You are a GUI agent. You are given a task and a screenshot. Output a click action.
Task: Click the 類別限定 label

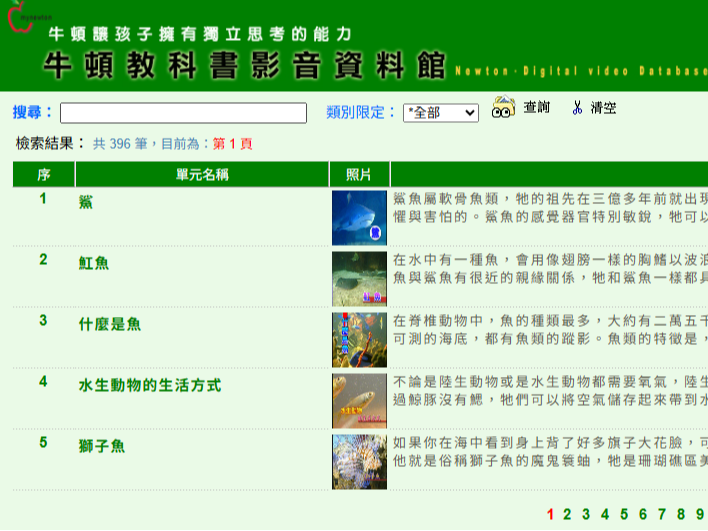[360, 112]
